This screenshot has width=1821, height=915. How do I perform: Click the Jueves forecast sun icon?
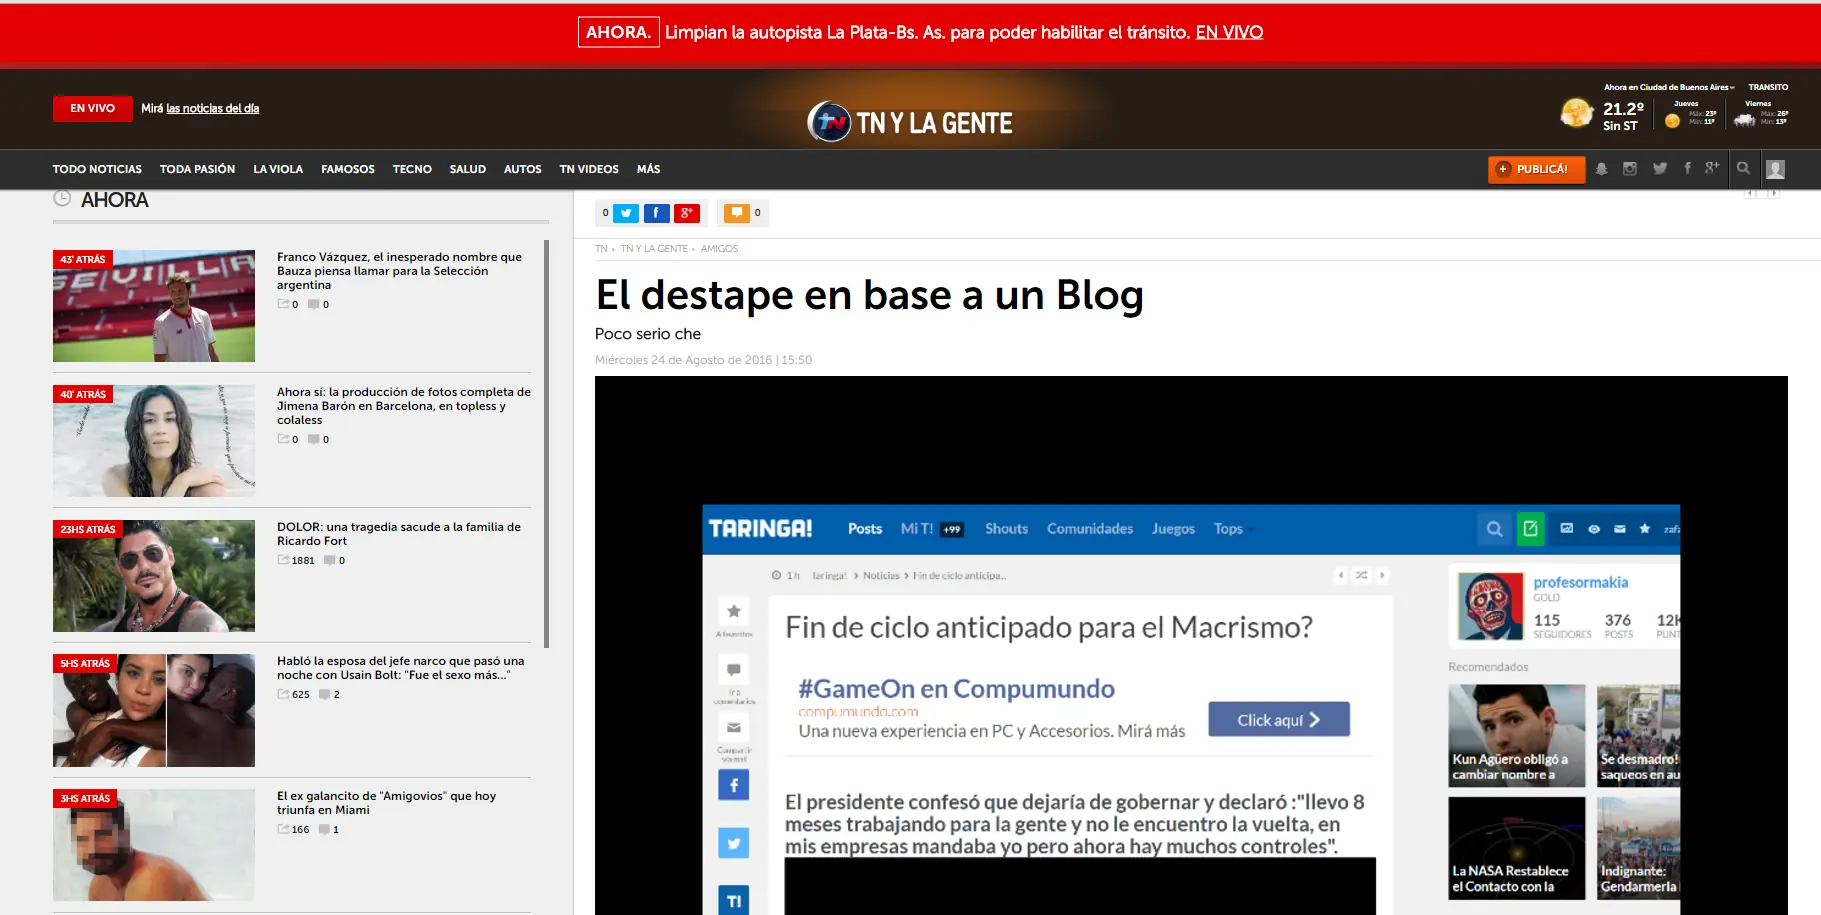(x=1672, y=121)
